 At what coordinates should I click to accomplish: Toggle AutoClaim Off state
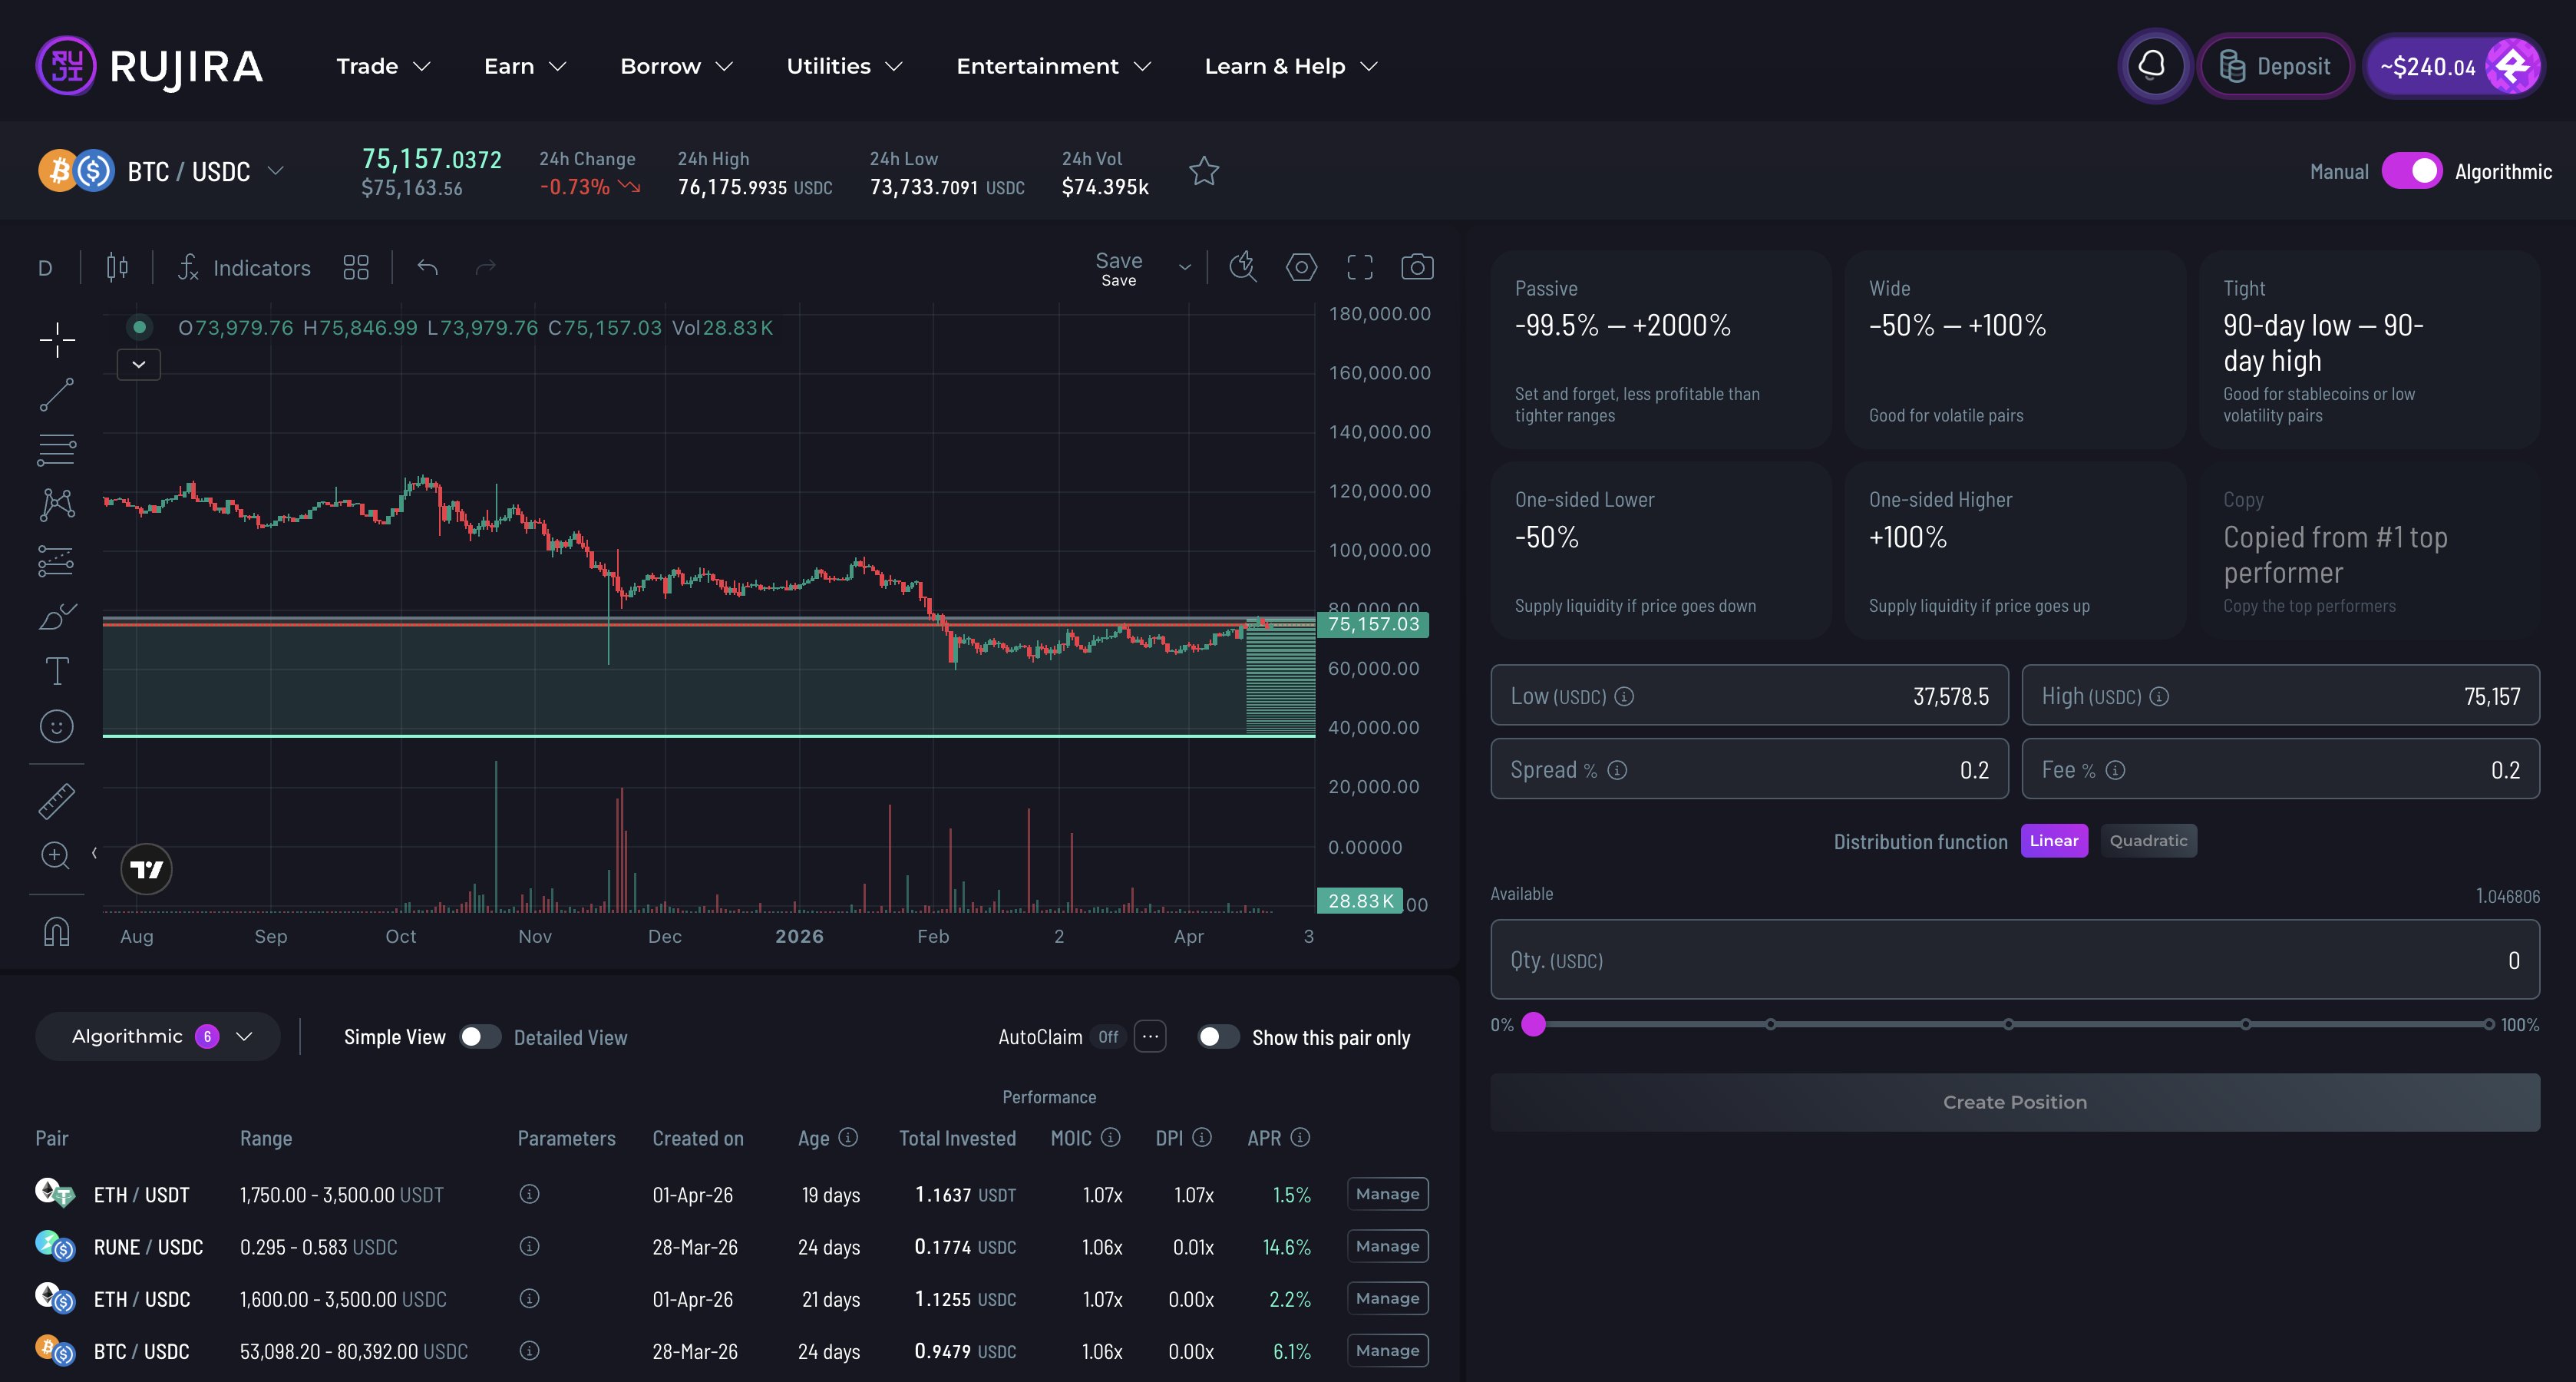click(1108, 1036)
